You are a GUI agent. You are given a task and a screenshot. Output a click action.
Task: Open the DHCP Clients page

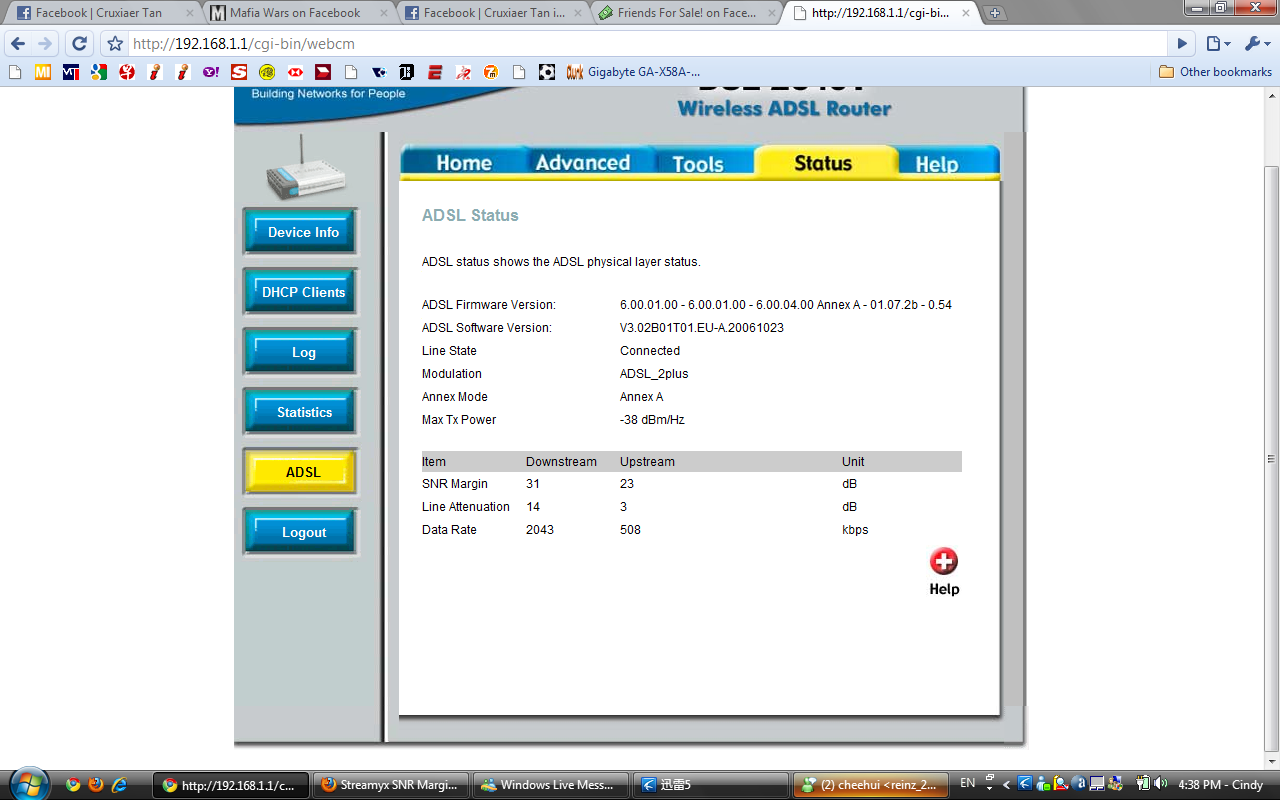point(303,292)
